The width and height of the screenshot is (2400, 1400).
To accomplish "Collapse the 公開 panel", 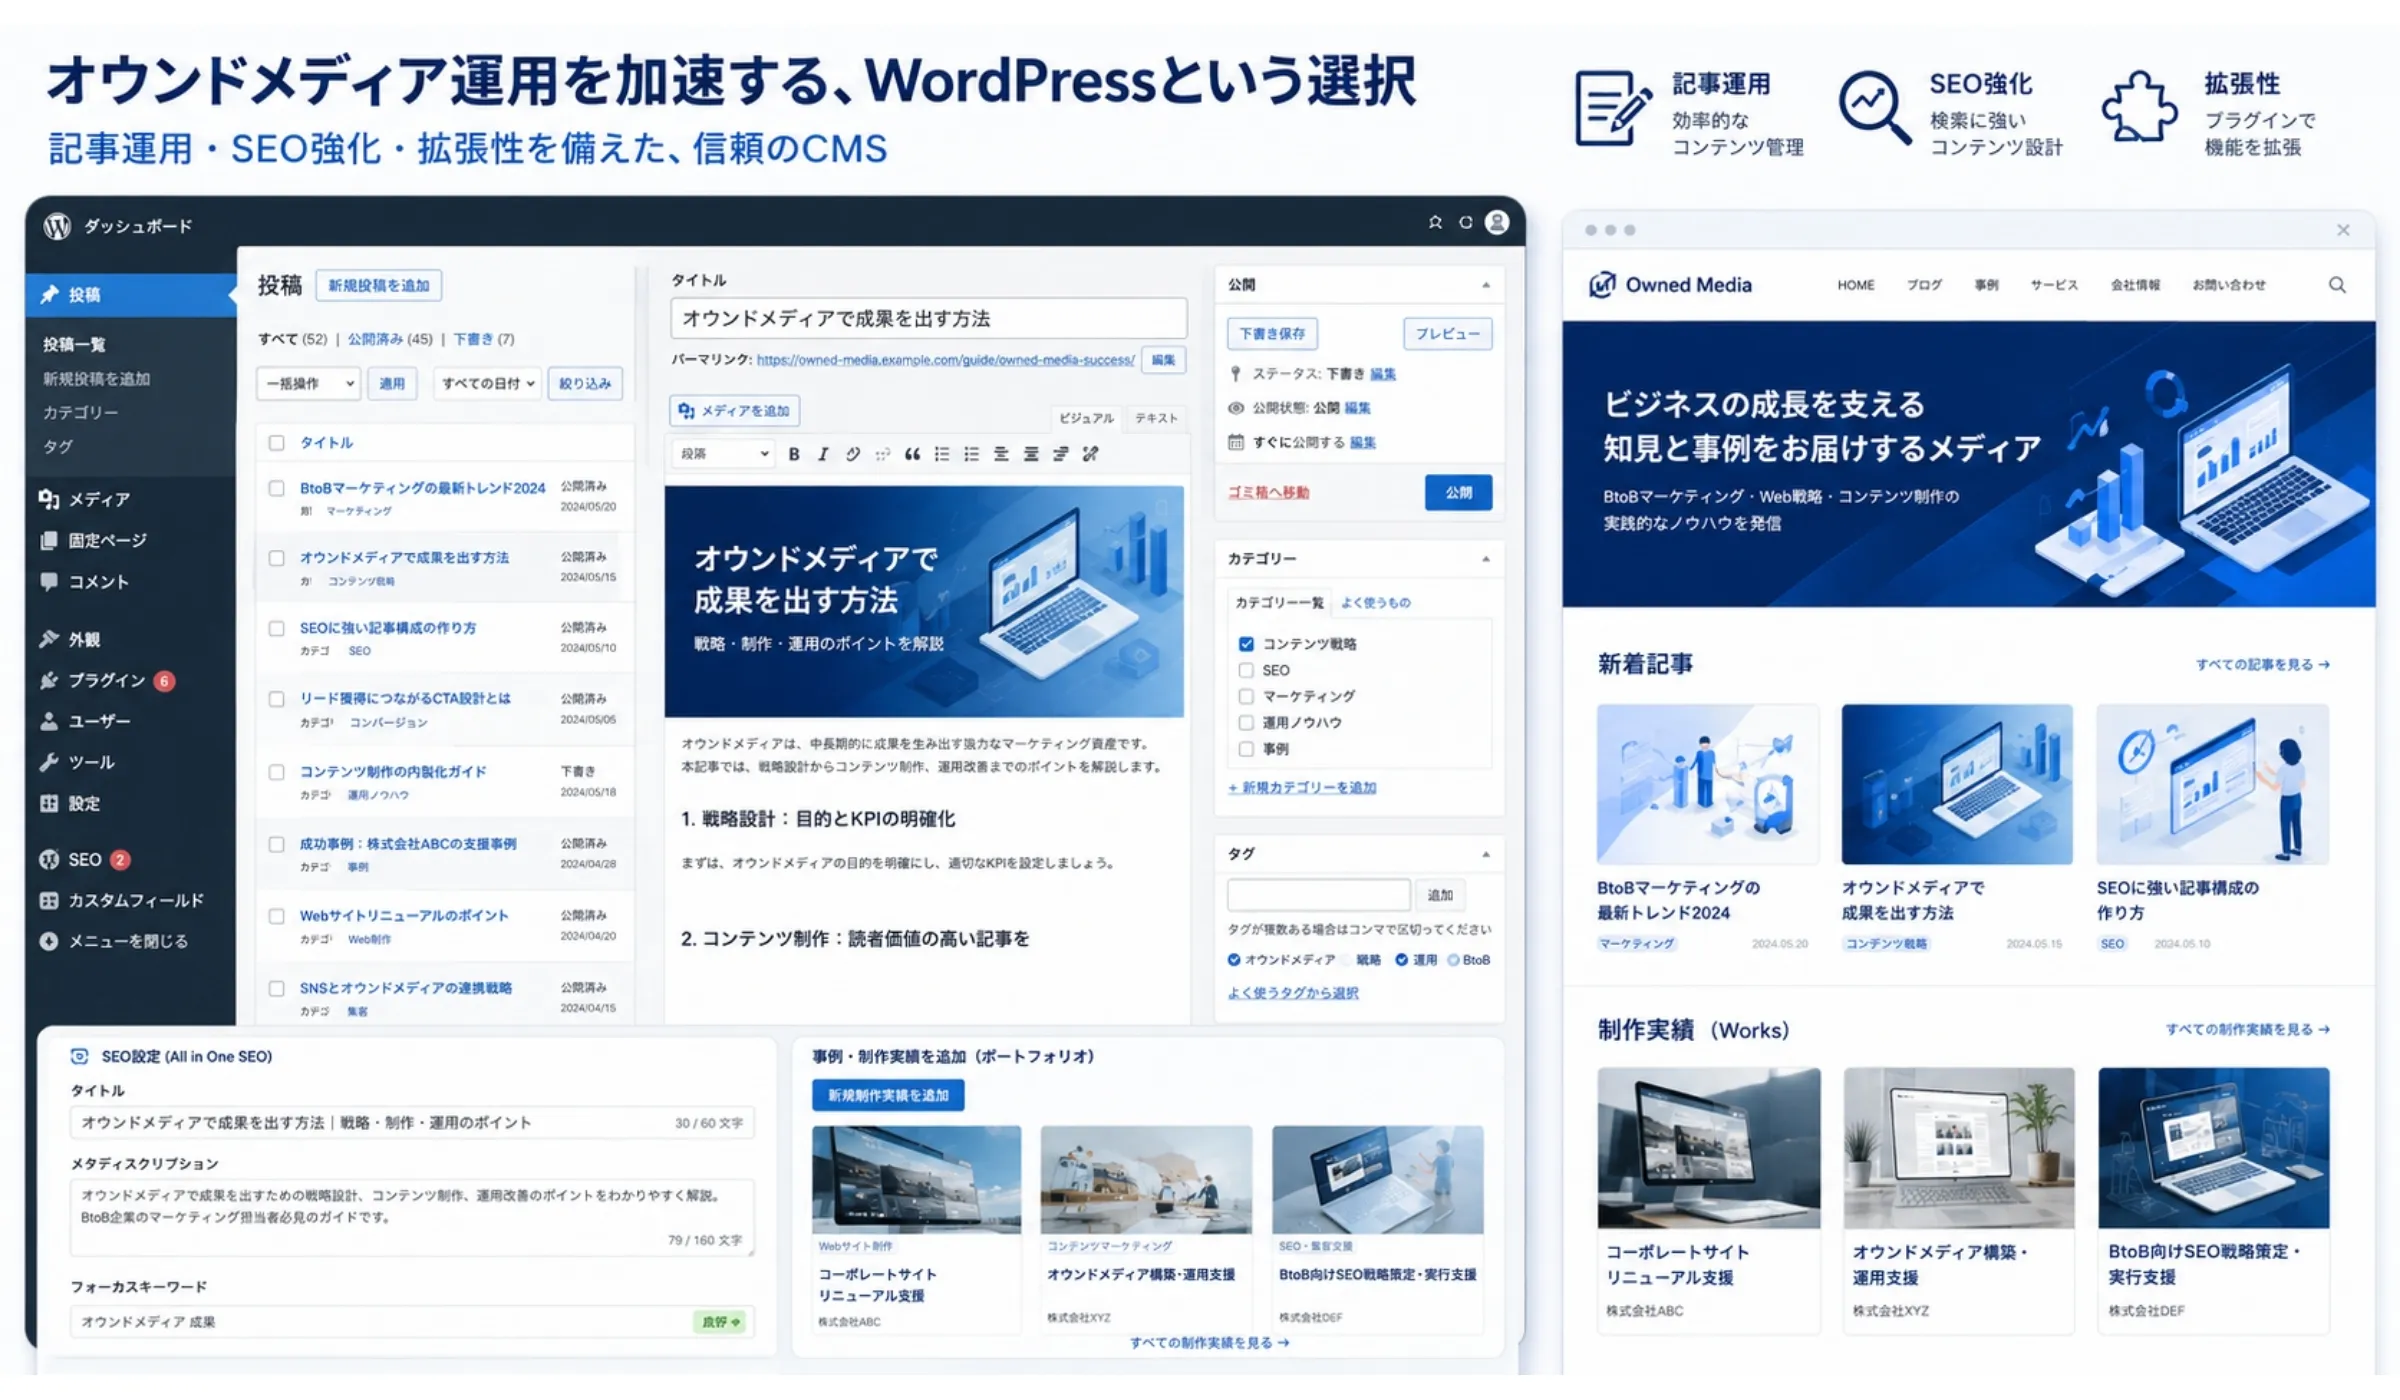I will point(1485,285).
